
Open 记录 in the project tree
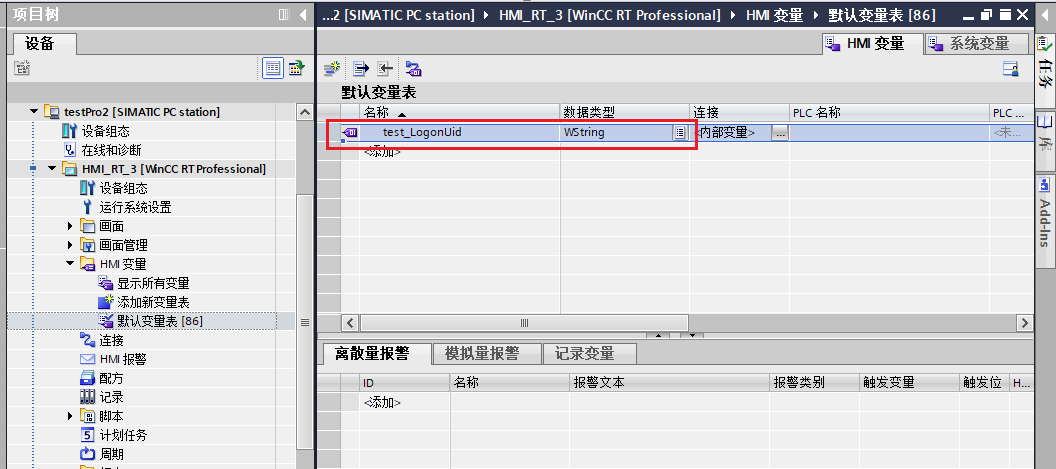(111, 397)
